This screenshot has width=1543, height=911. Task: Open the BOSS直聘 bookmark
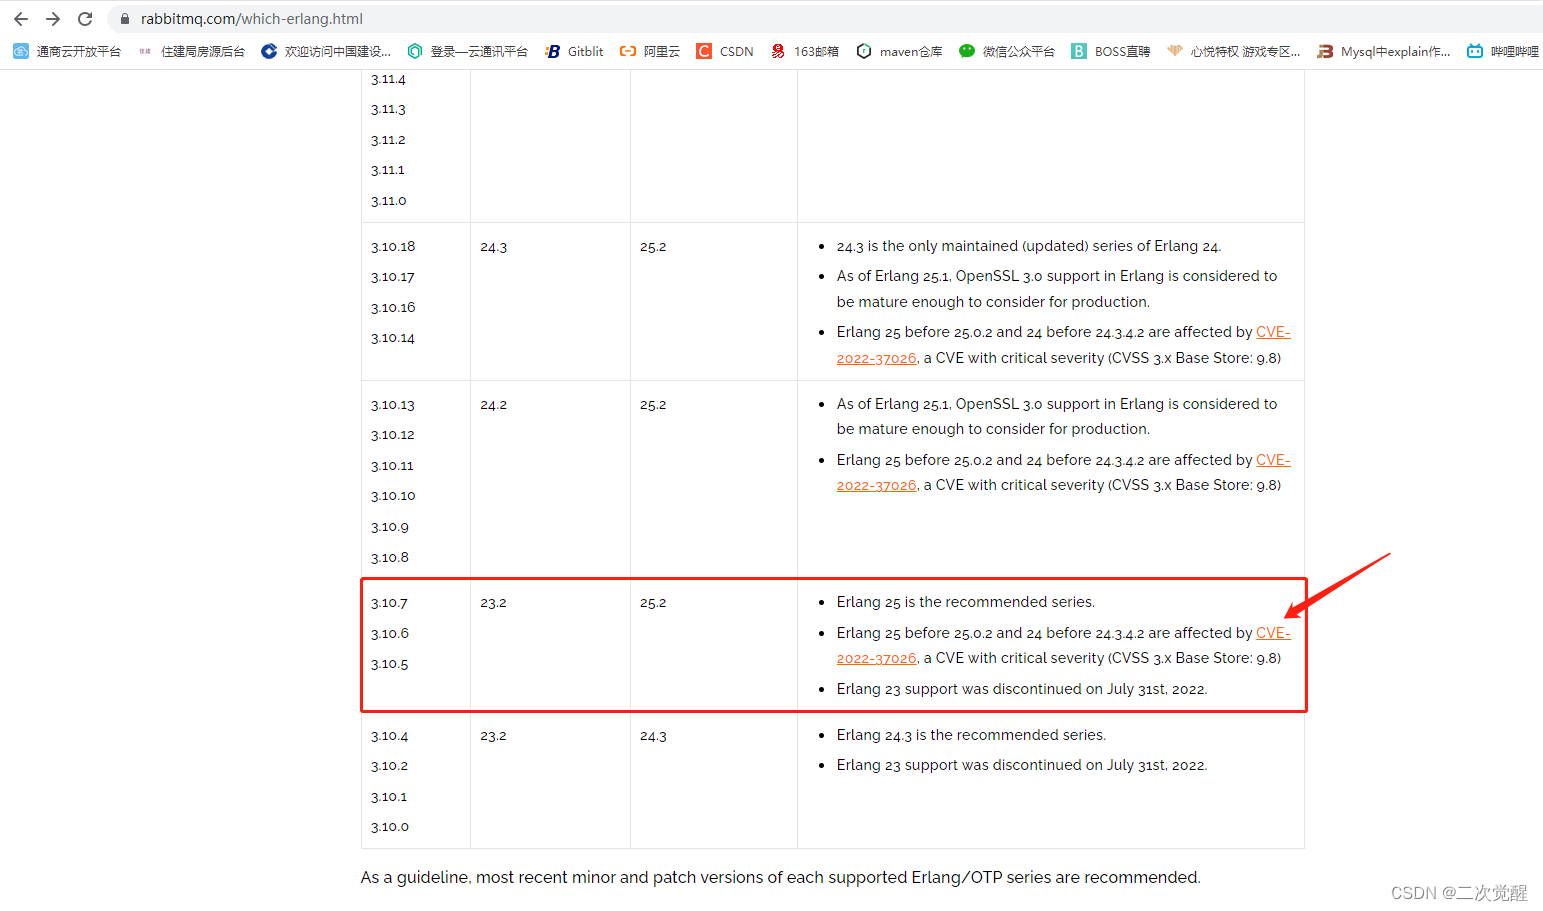click(1111, 51)
